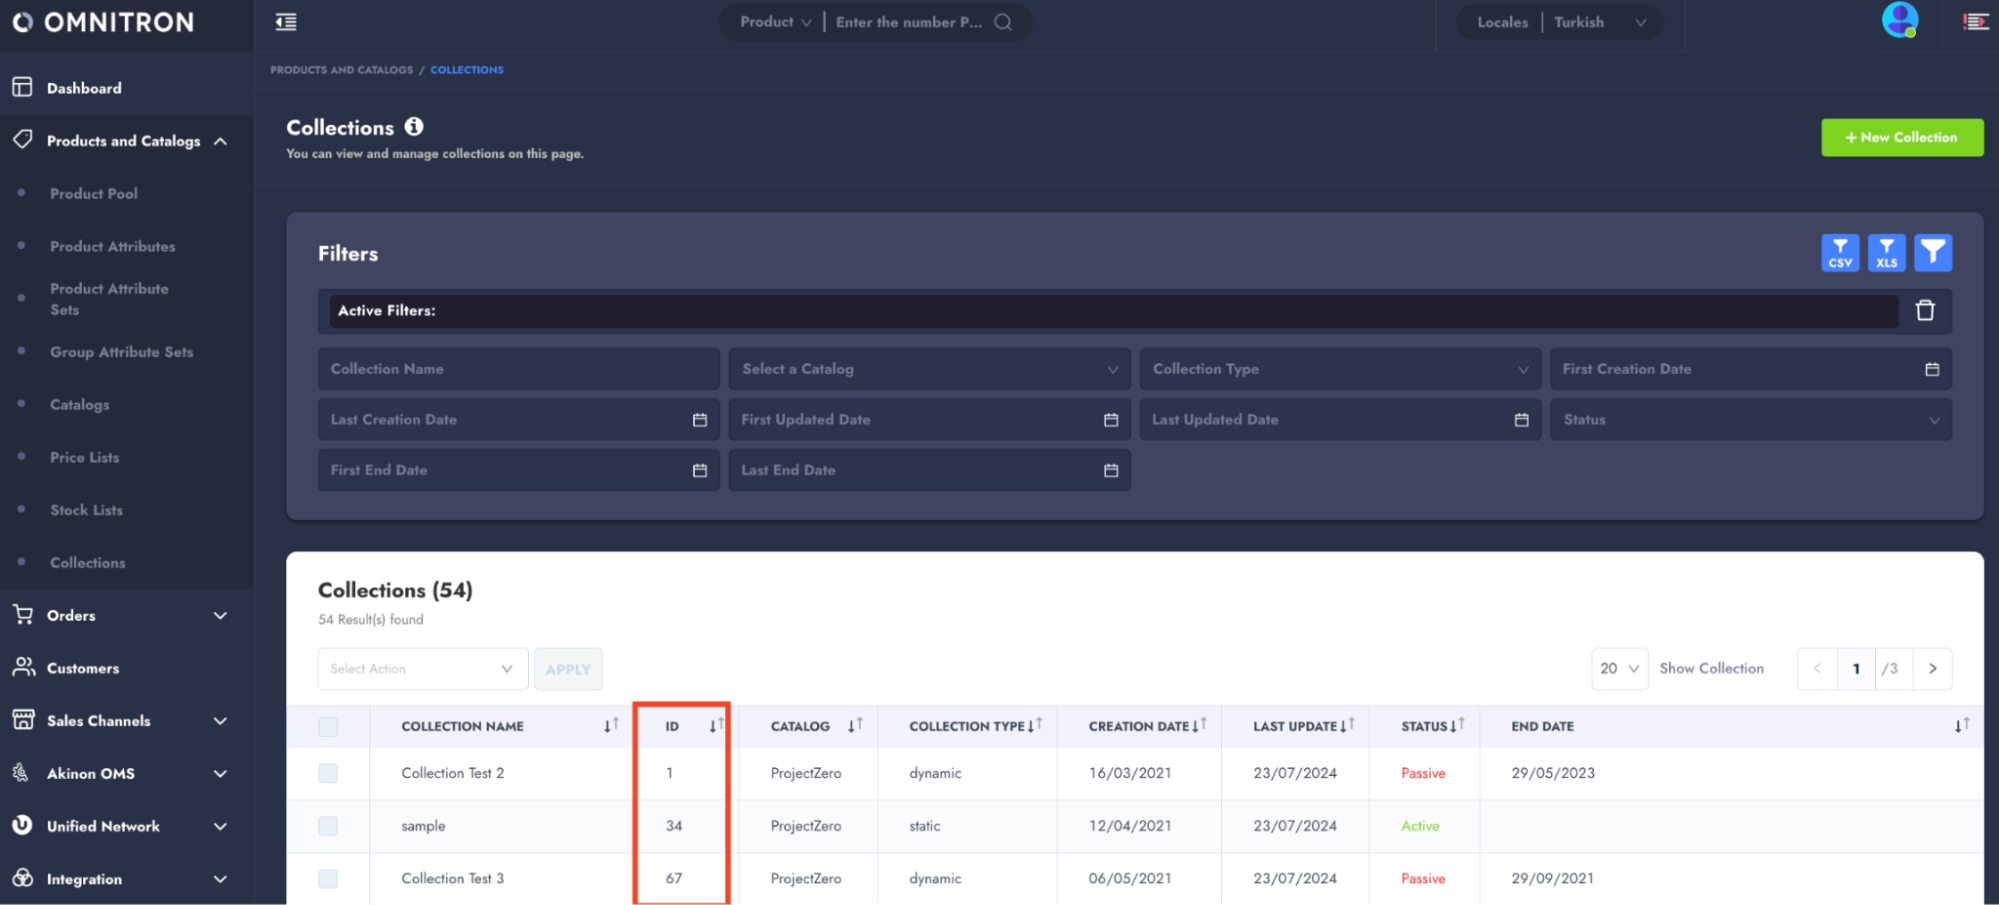Open the Collection Type dropdown
The width and height of the screenshot is (1999, 905).
(1339, 369)
